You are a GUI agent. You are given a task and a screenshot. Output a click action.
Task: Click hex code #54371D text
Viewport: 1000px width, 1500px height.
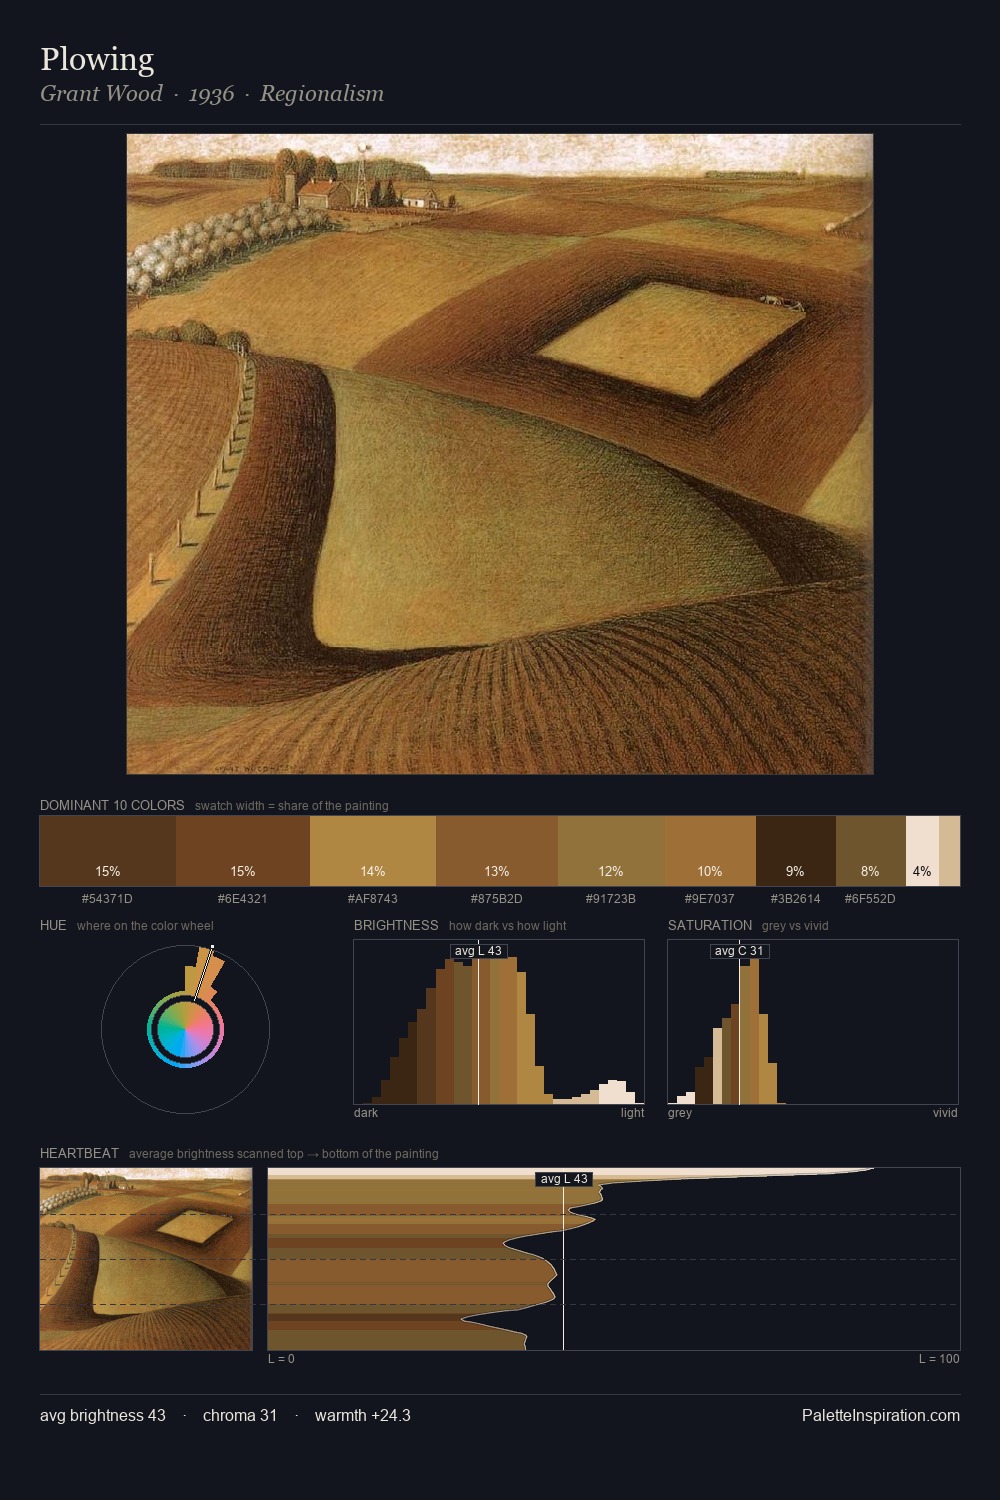[107, 899]
